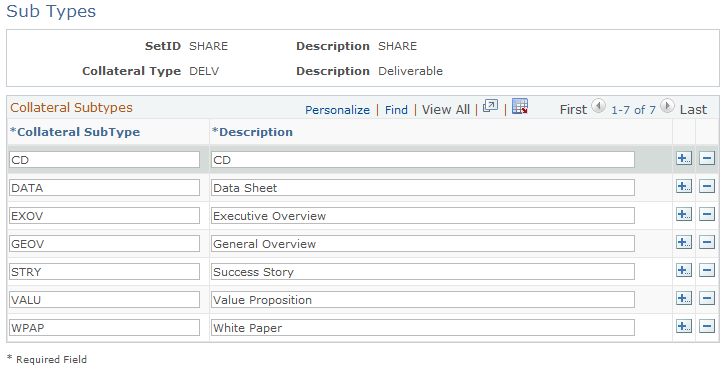Click the Collateral Subtypes grid title
726x369 pixels.
(71, 107)
